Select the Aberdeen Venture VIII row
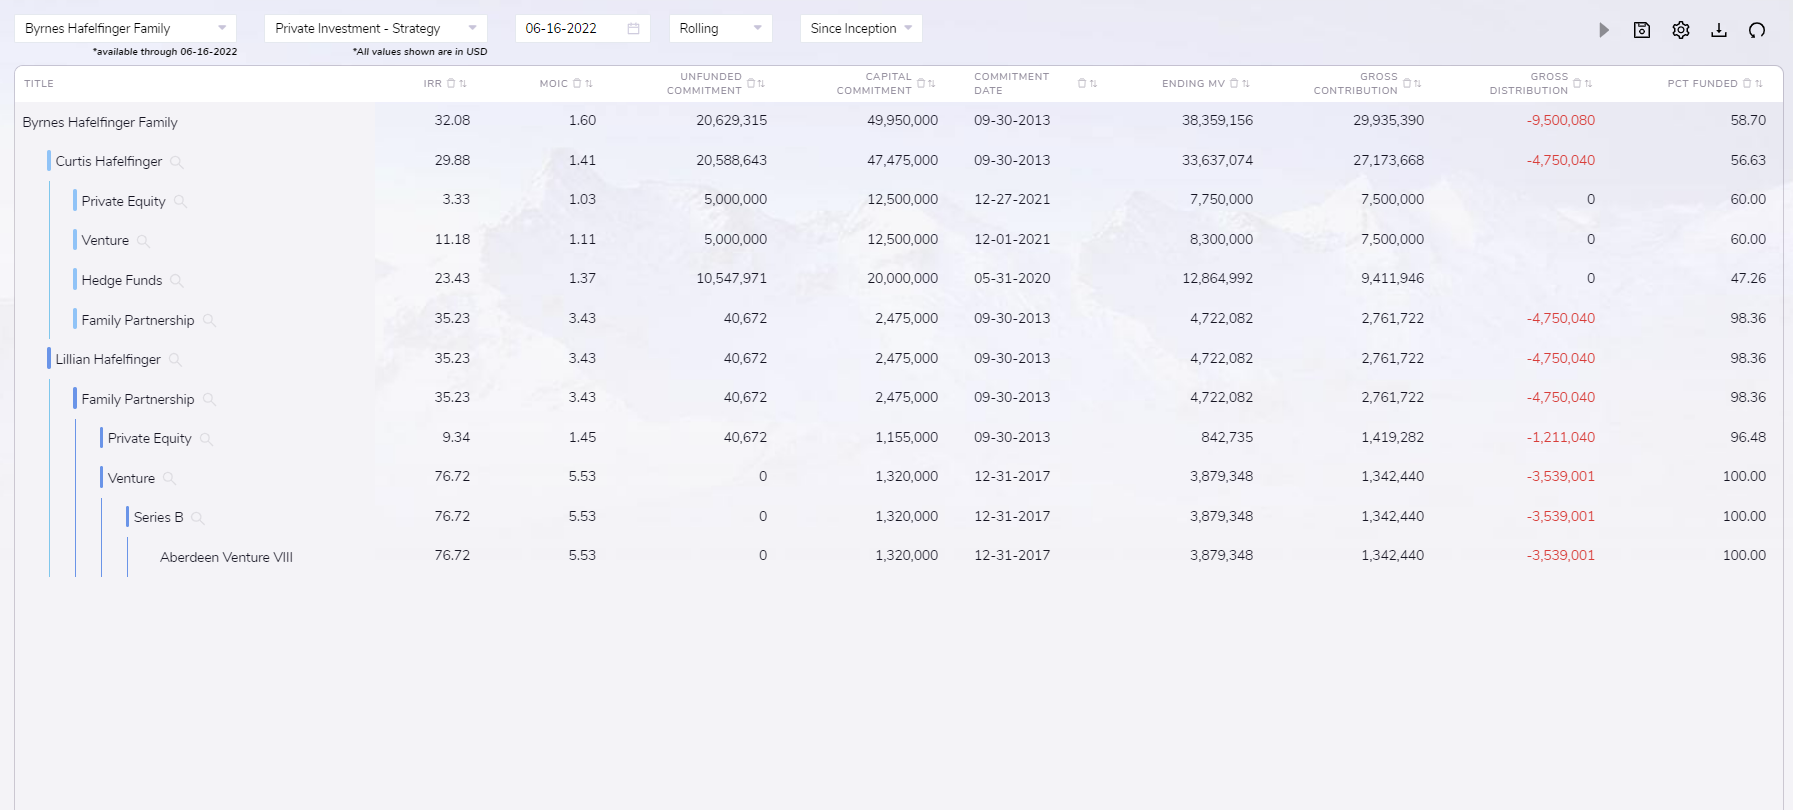Image resolution: width=1793 pixels, height=810 pixels. [x=226, y=557]
